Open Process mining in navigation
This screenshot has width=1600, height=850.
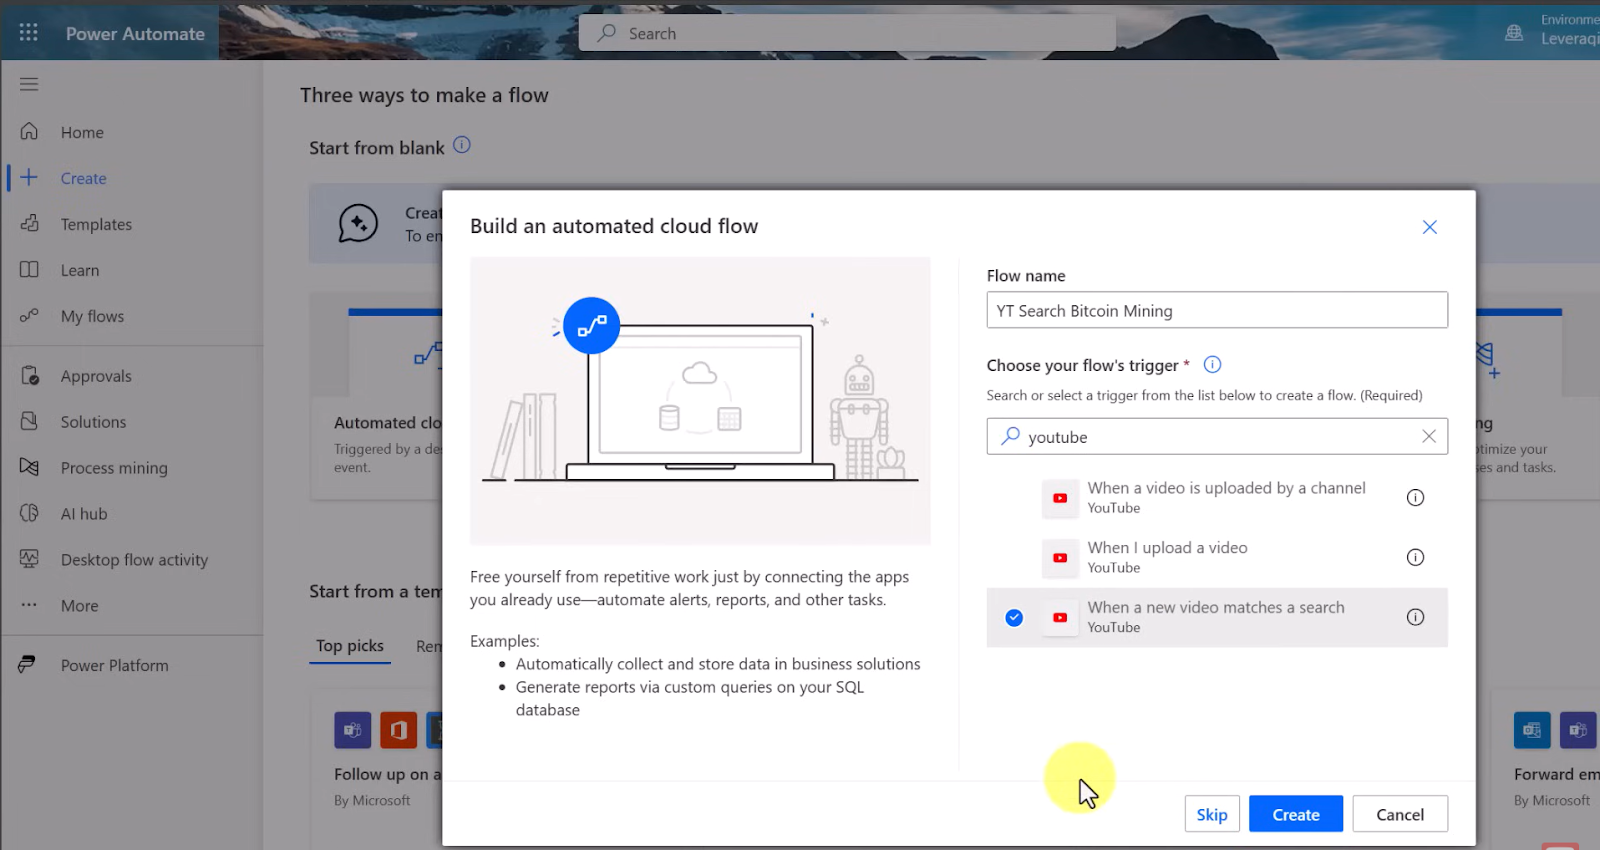click(x=114, y=468)
